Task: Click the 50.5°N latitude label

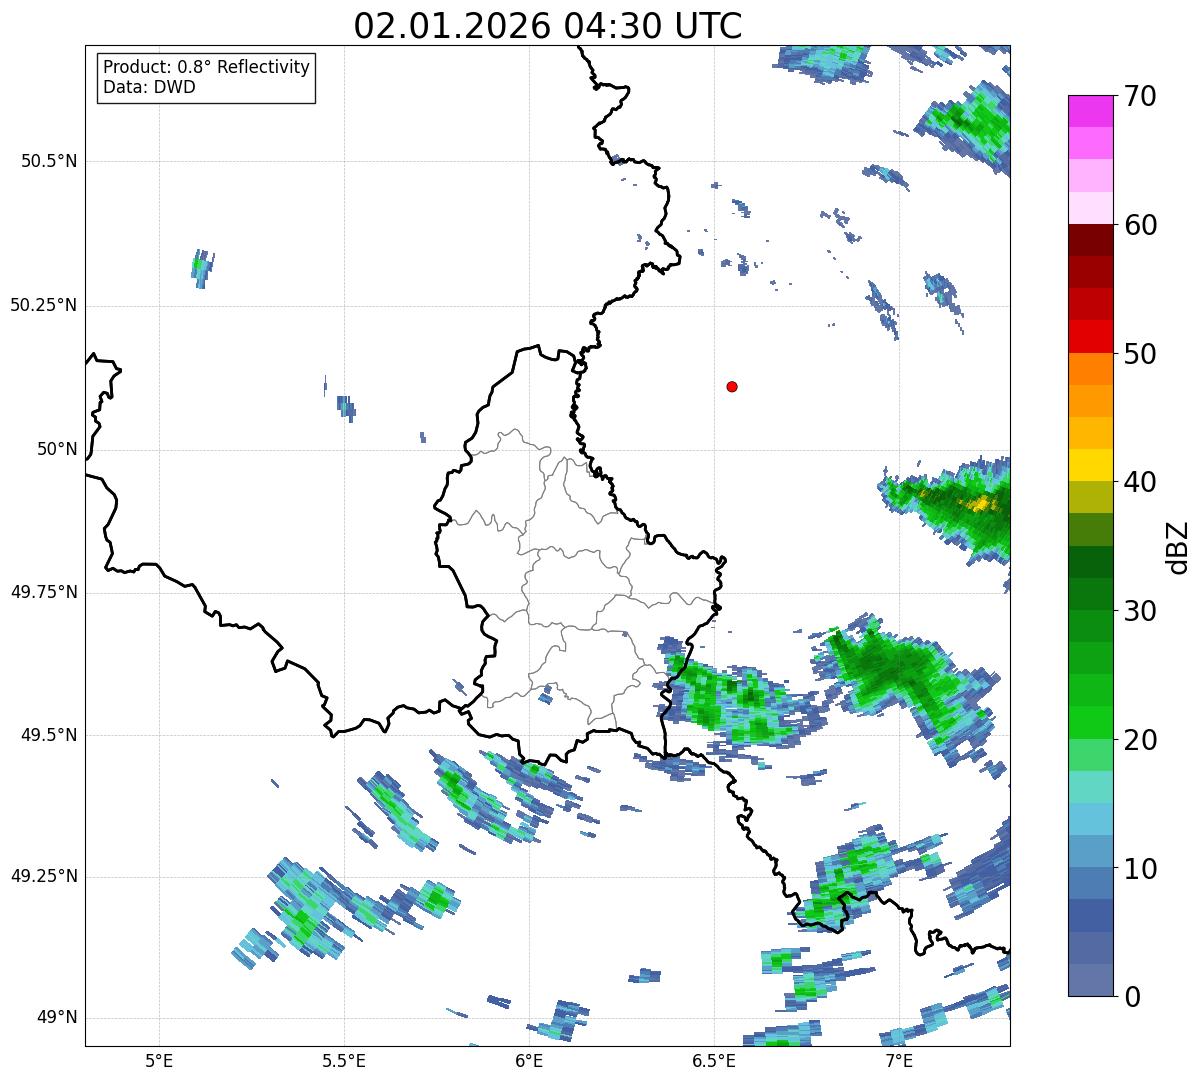Action: (49, 161)
